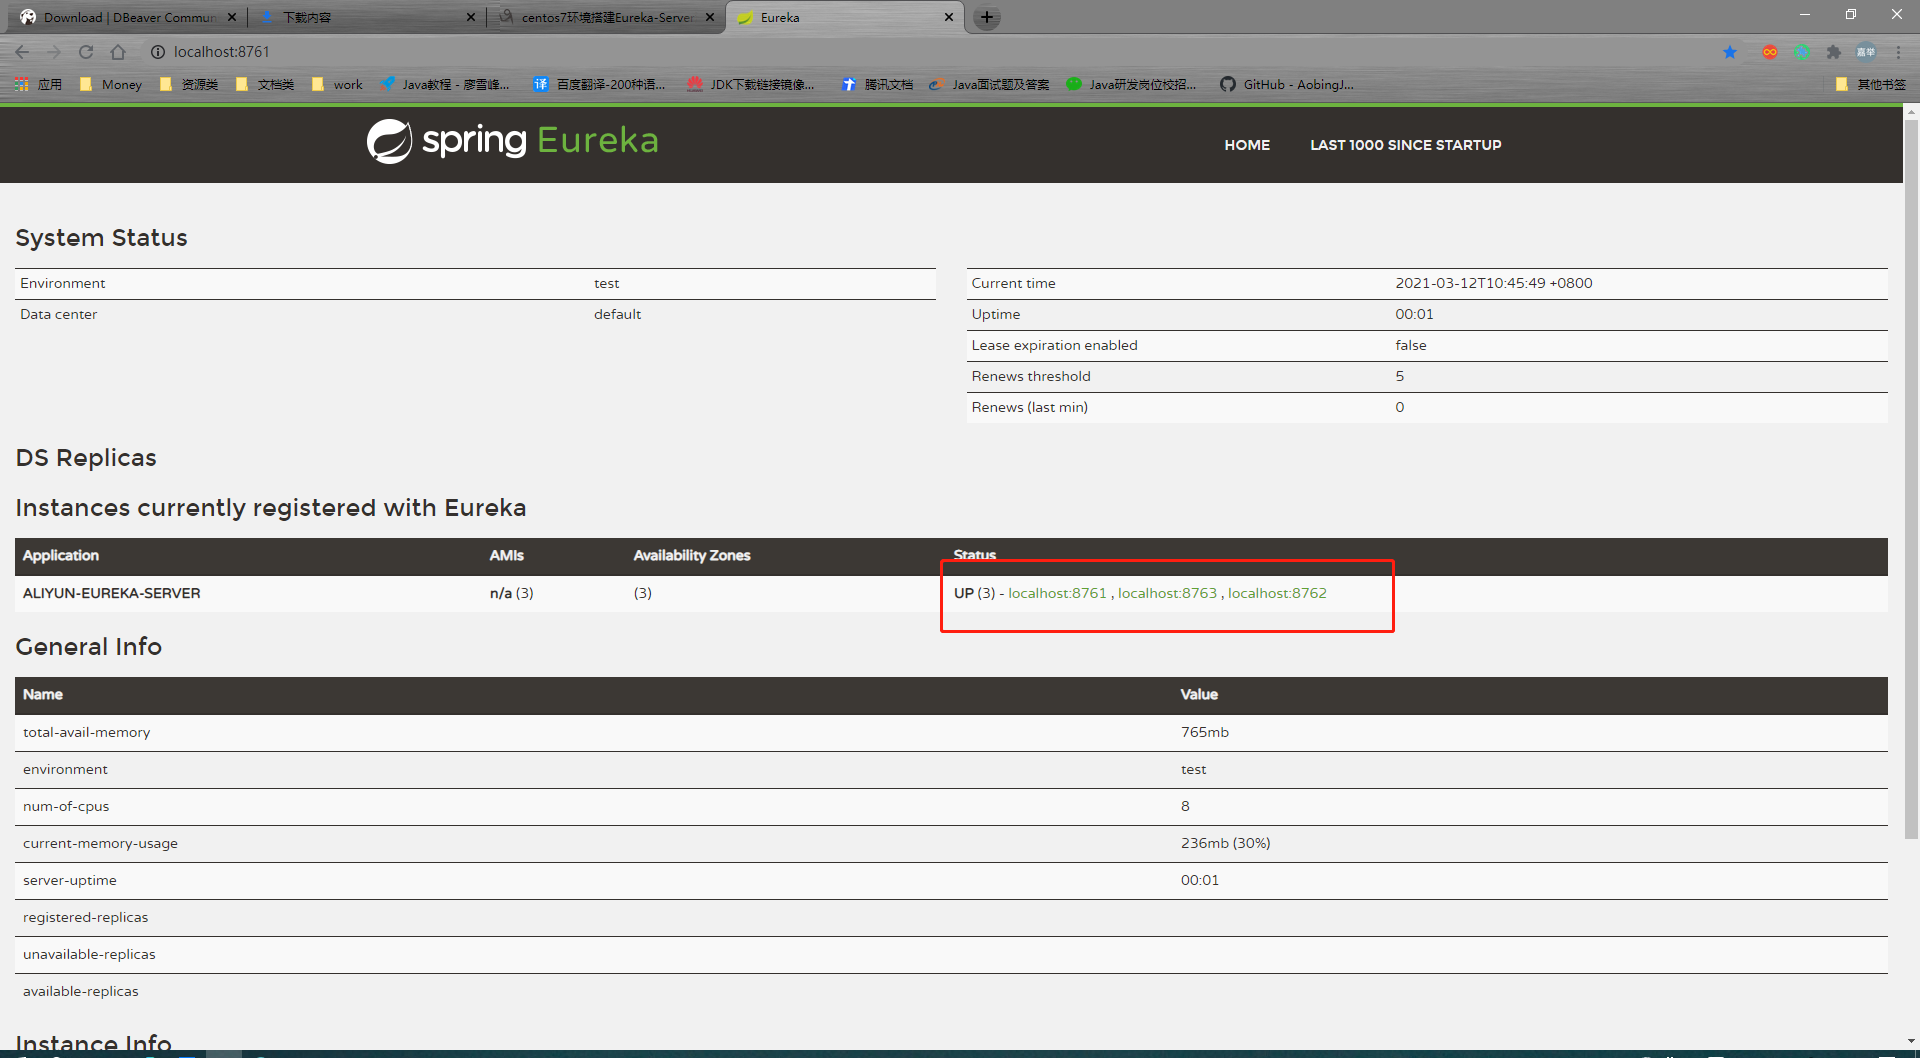
Task: Switch to the centos7环境搭建Eureka-Server tab
Action: click(605, 17)
